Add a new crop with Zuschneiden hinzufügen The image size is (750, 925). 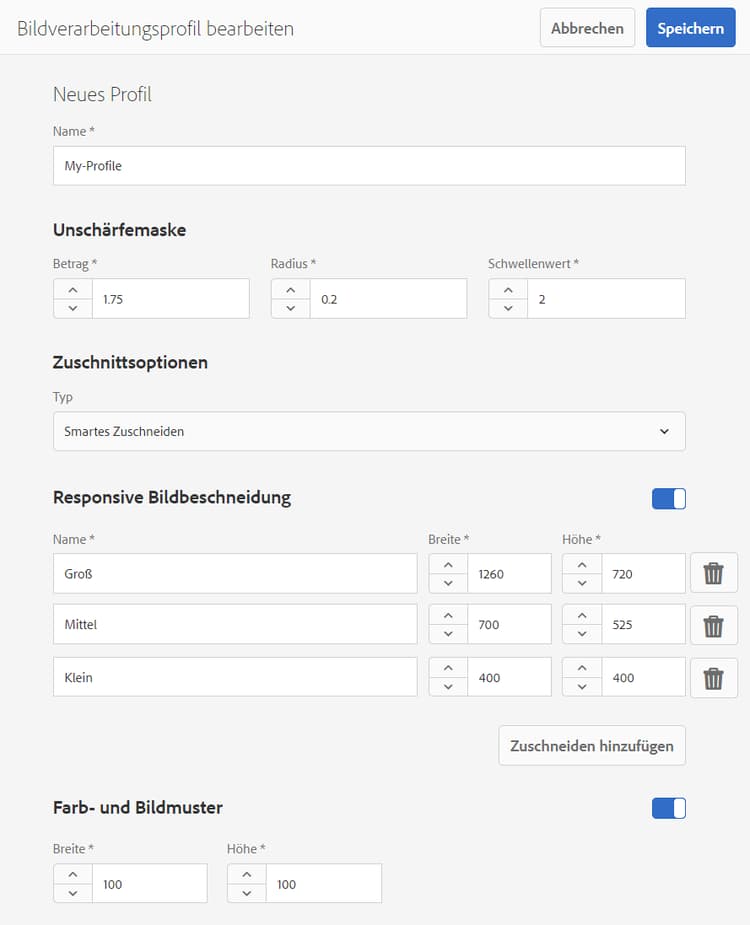(591, 745)
